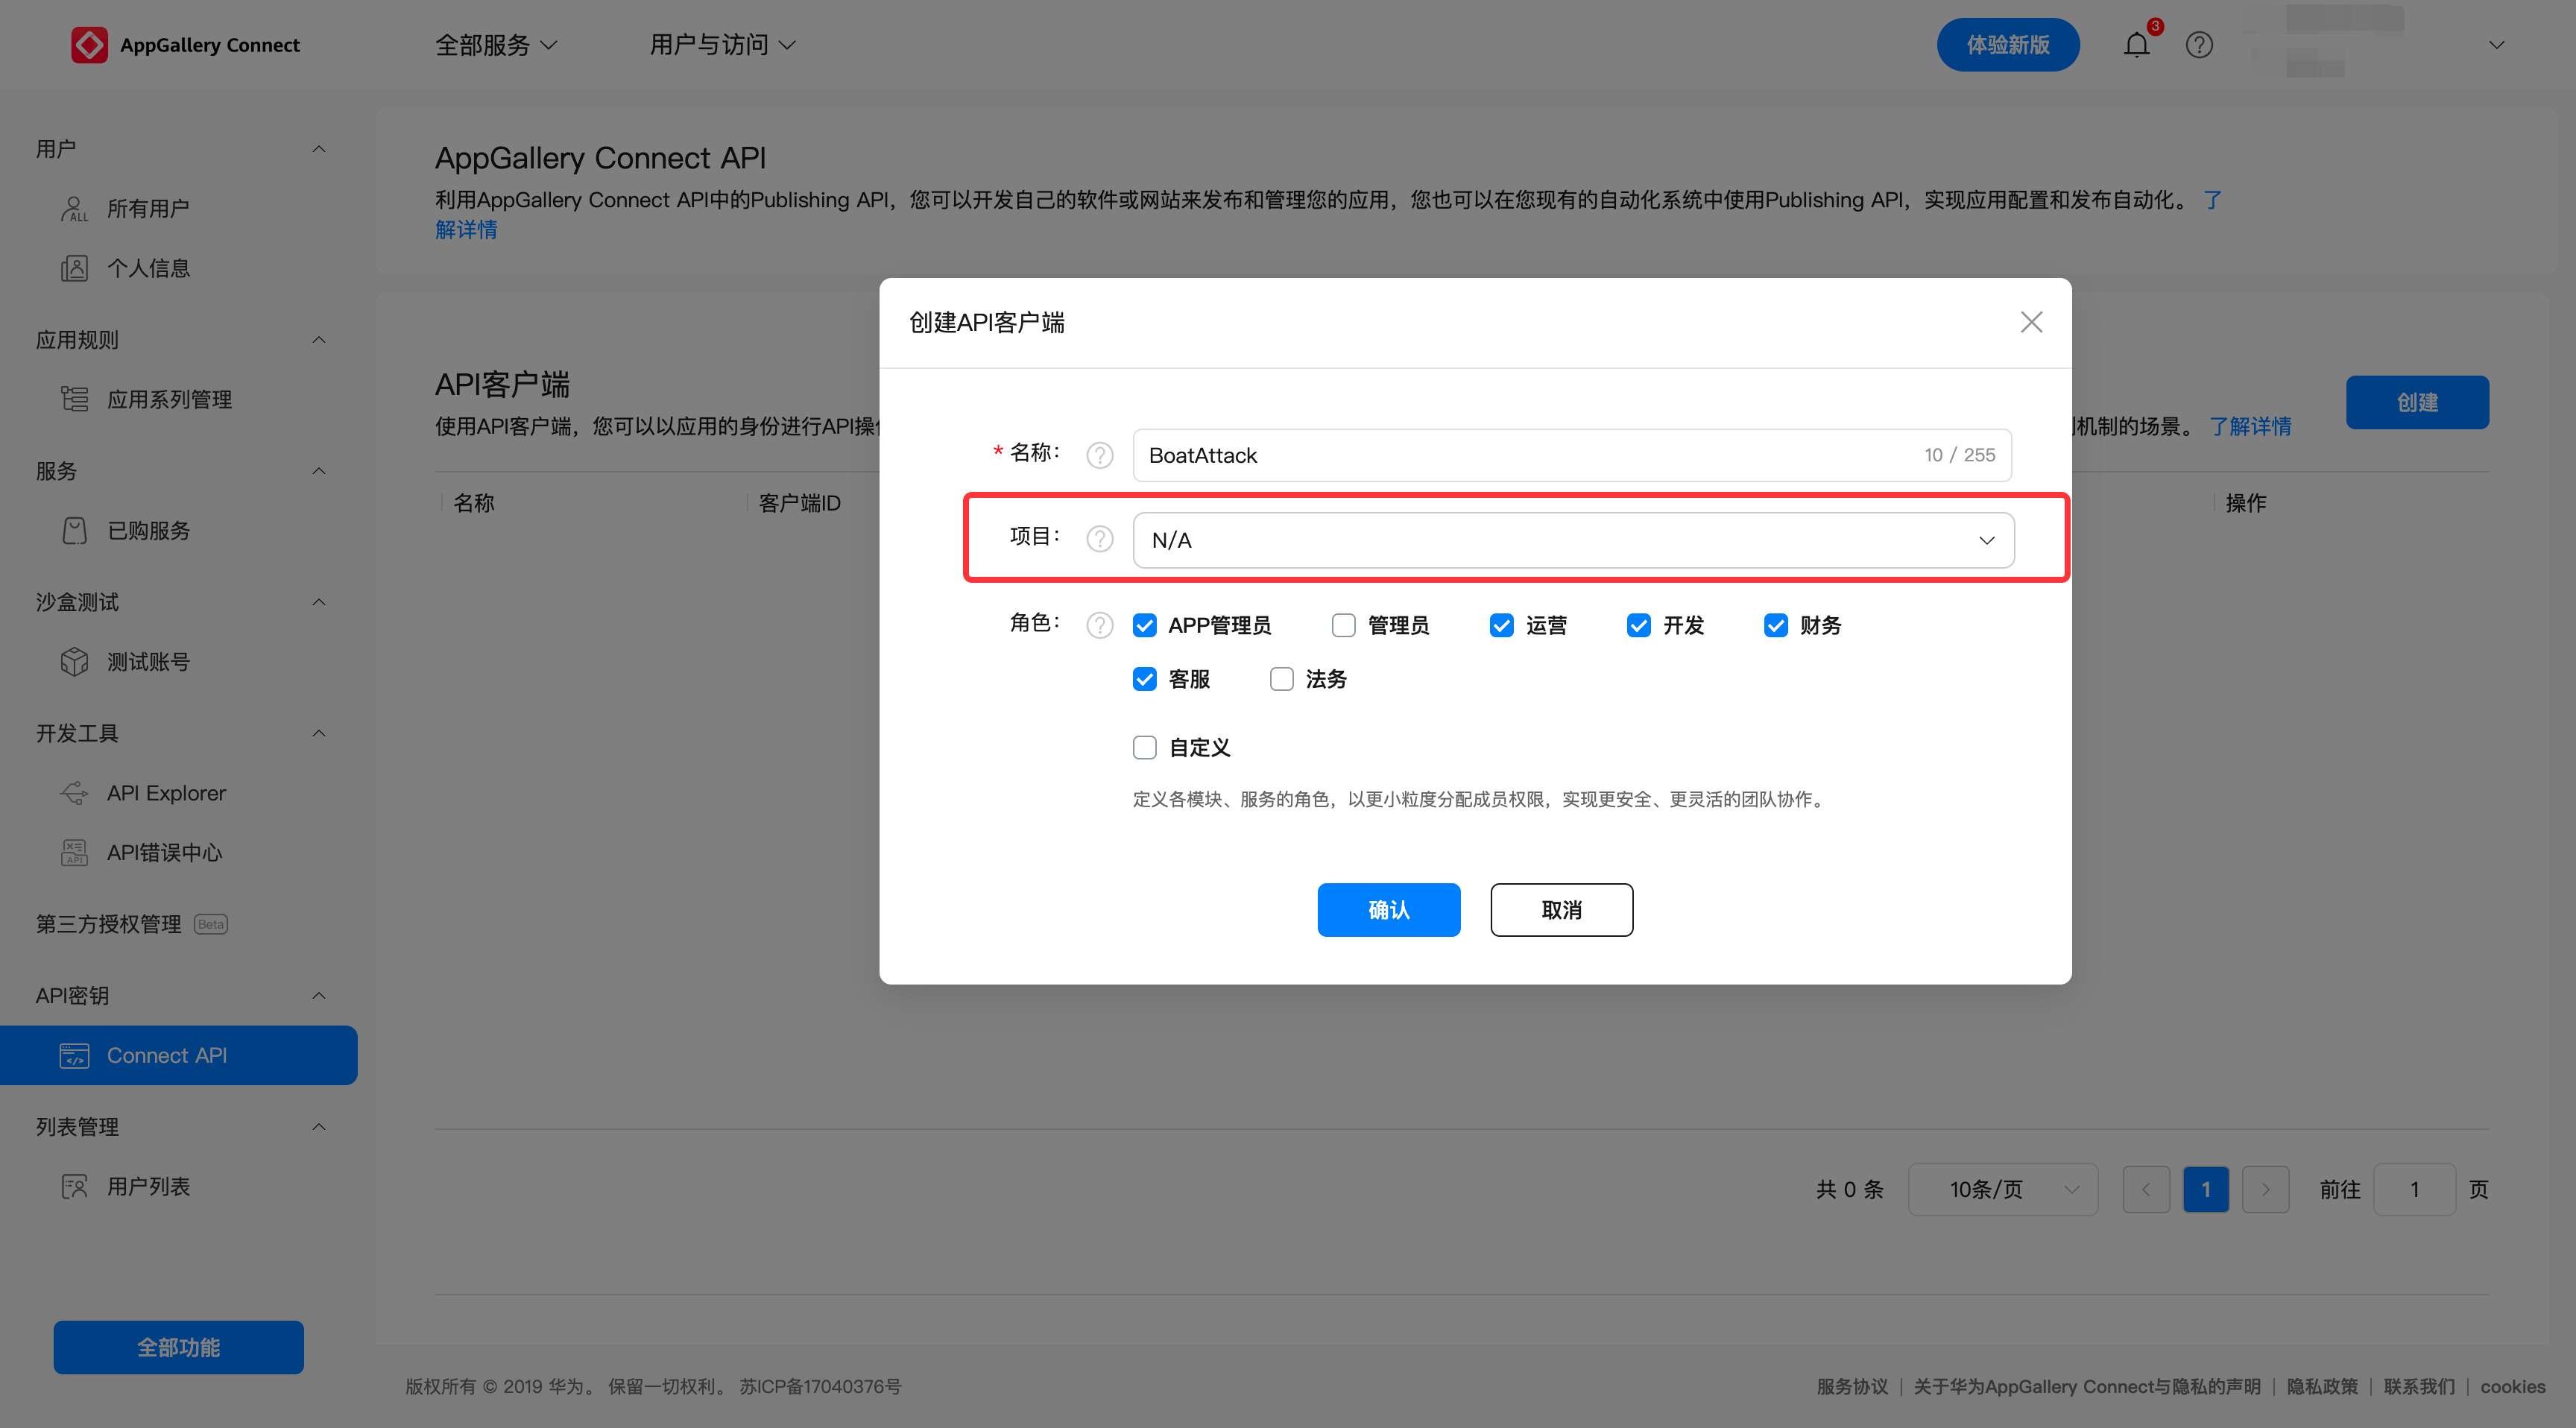
Task: Open API Explorer from the sidebar
Action: pyautogui.click(x=166, y=793)
